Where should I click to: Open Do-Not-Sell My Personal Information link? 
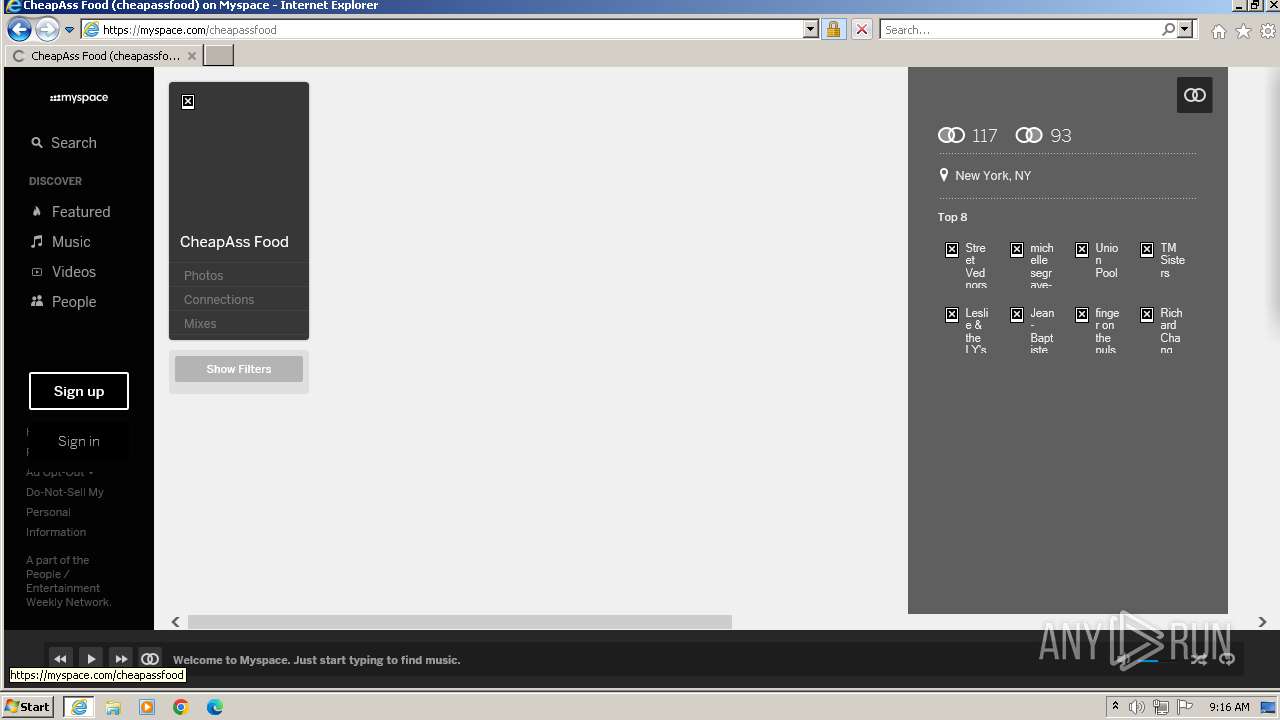point(65,512)
